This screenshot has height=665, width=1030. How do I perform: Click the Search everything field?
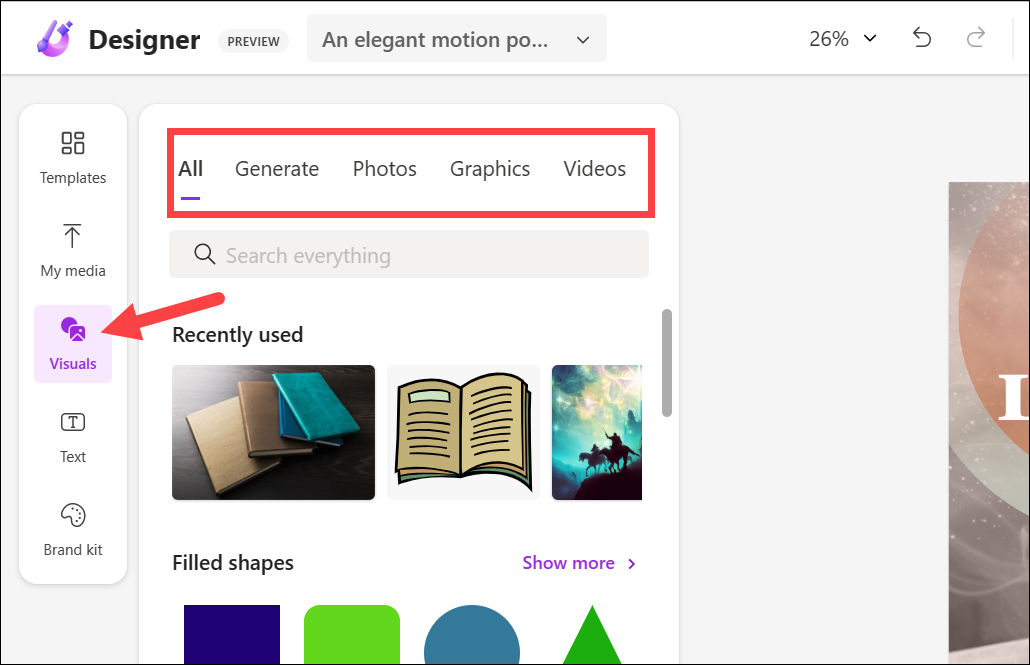(409, 254)
